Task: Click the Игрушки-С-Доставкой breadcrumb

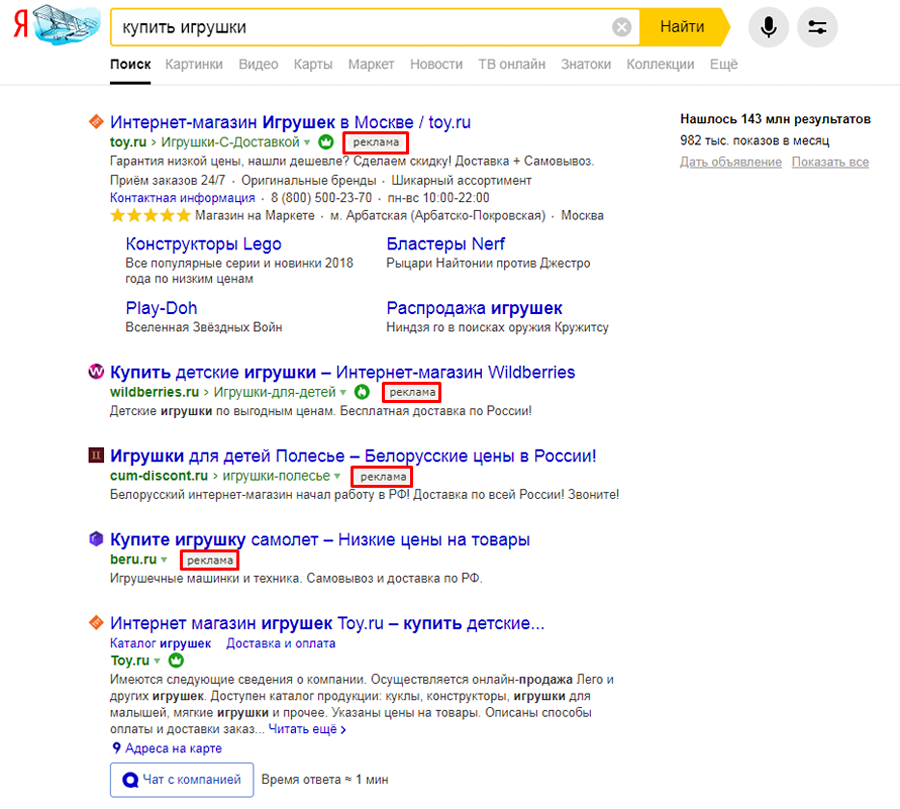Action: click(230, 142)
